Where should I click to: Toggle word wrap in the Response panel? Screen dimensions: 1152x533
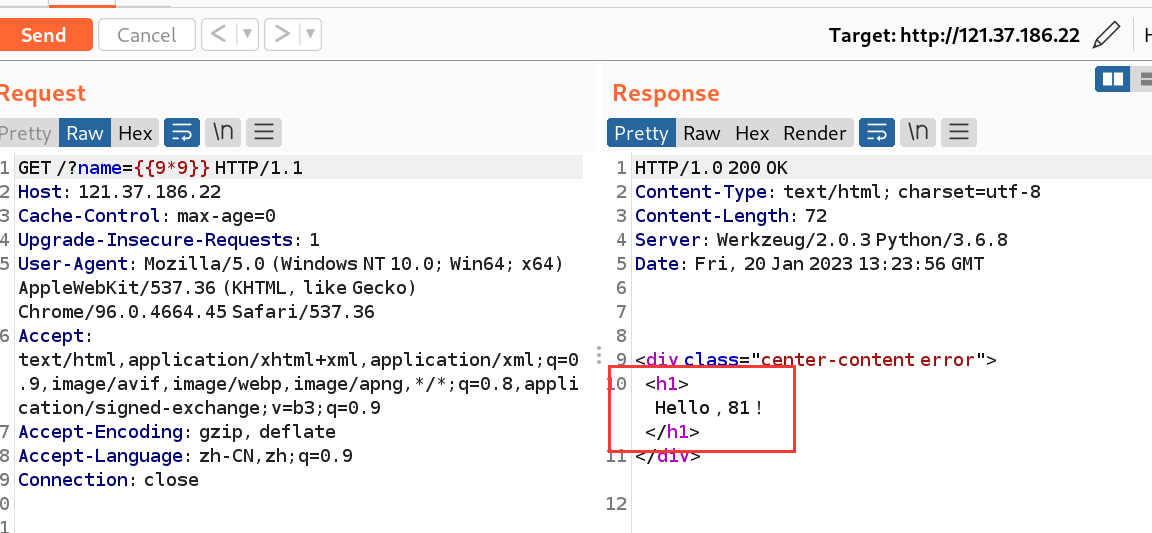coord(877,132)
